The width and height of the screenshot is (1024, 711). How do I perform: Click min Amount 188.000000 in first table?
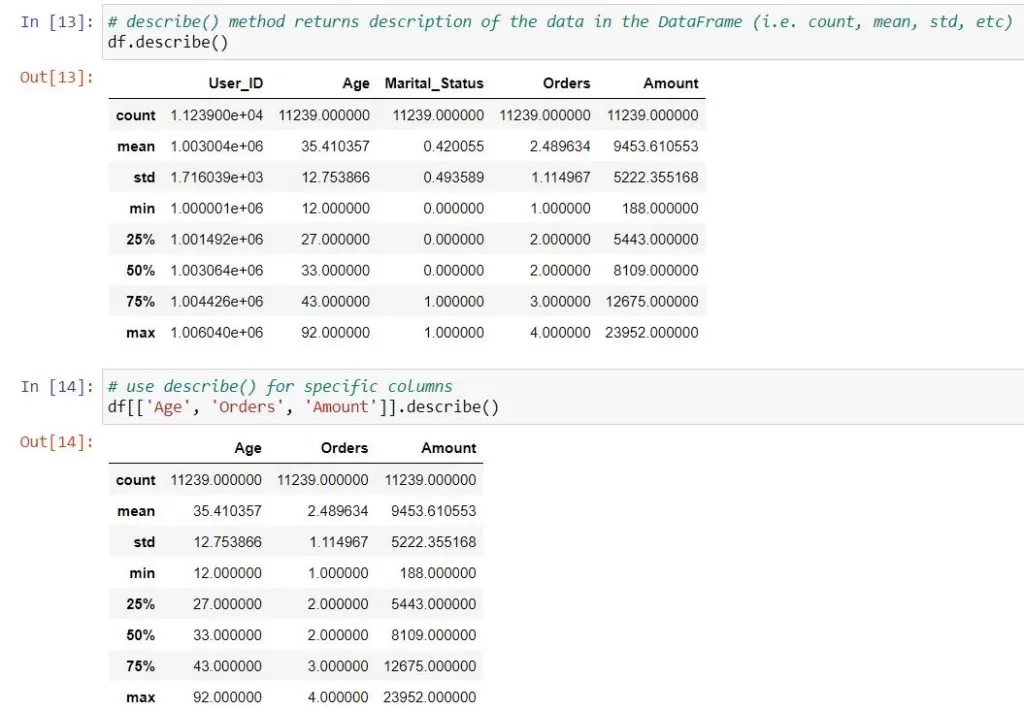[660, 209]
